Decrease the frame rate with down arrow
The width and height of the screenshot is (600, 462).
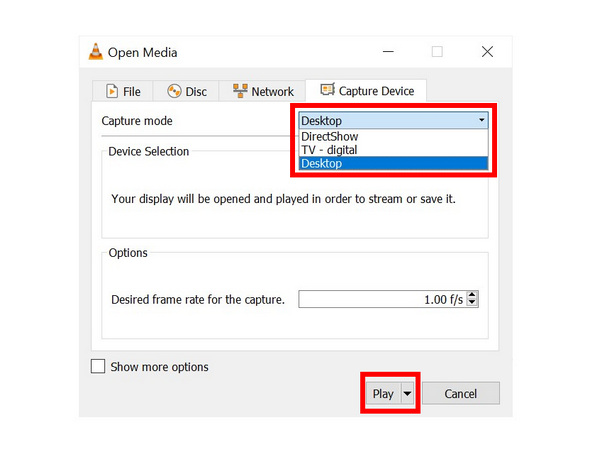[472, 303]
